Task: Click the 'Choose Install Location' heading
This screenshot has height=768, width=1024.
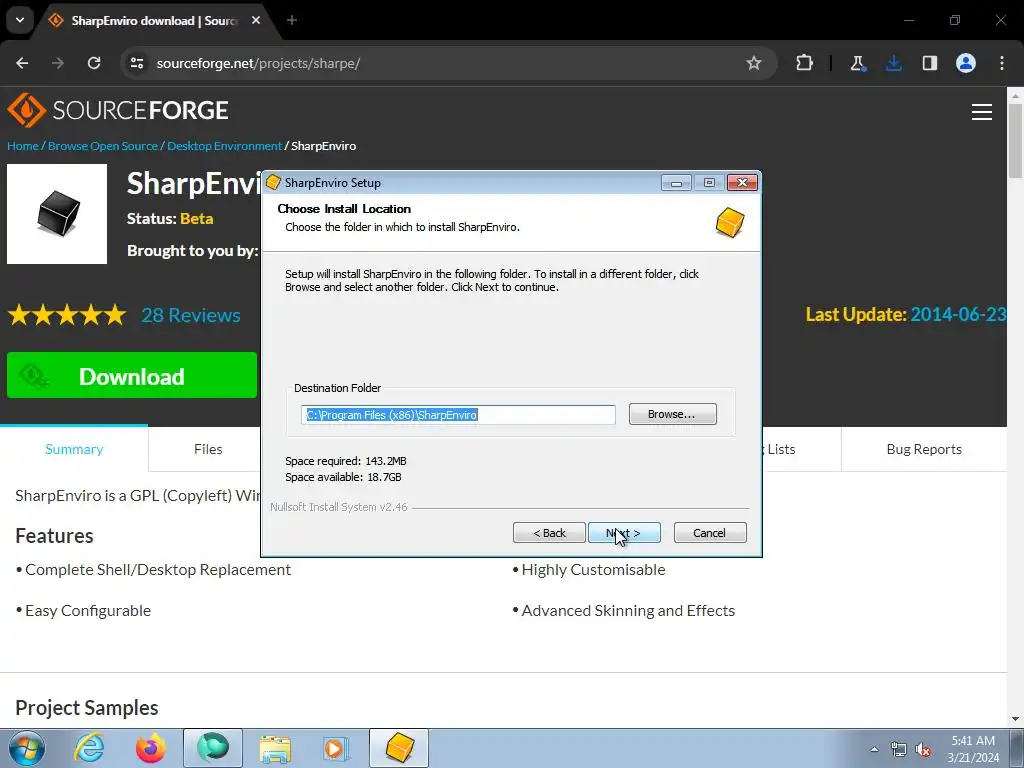Action: coord(344,209)
